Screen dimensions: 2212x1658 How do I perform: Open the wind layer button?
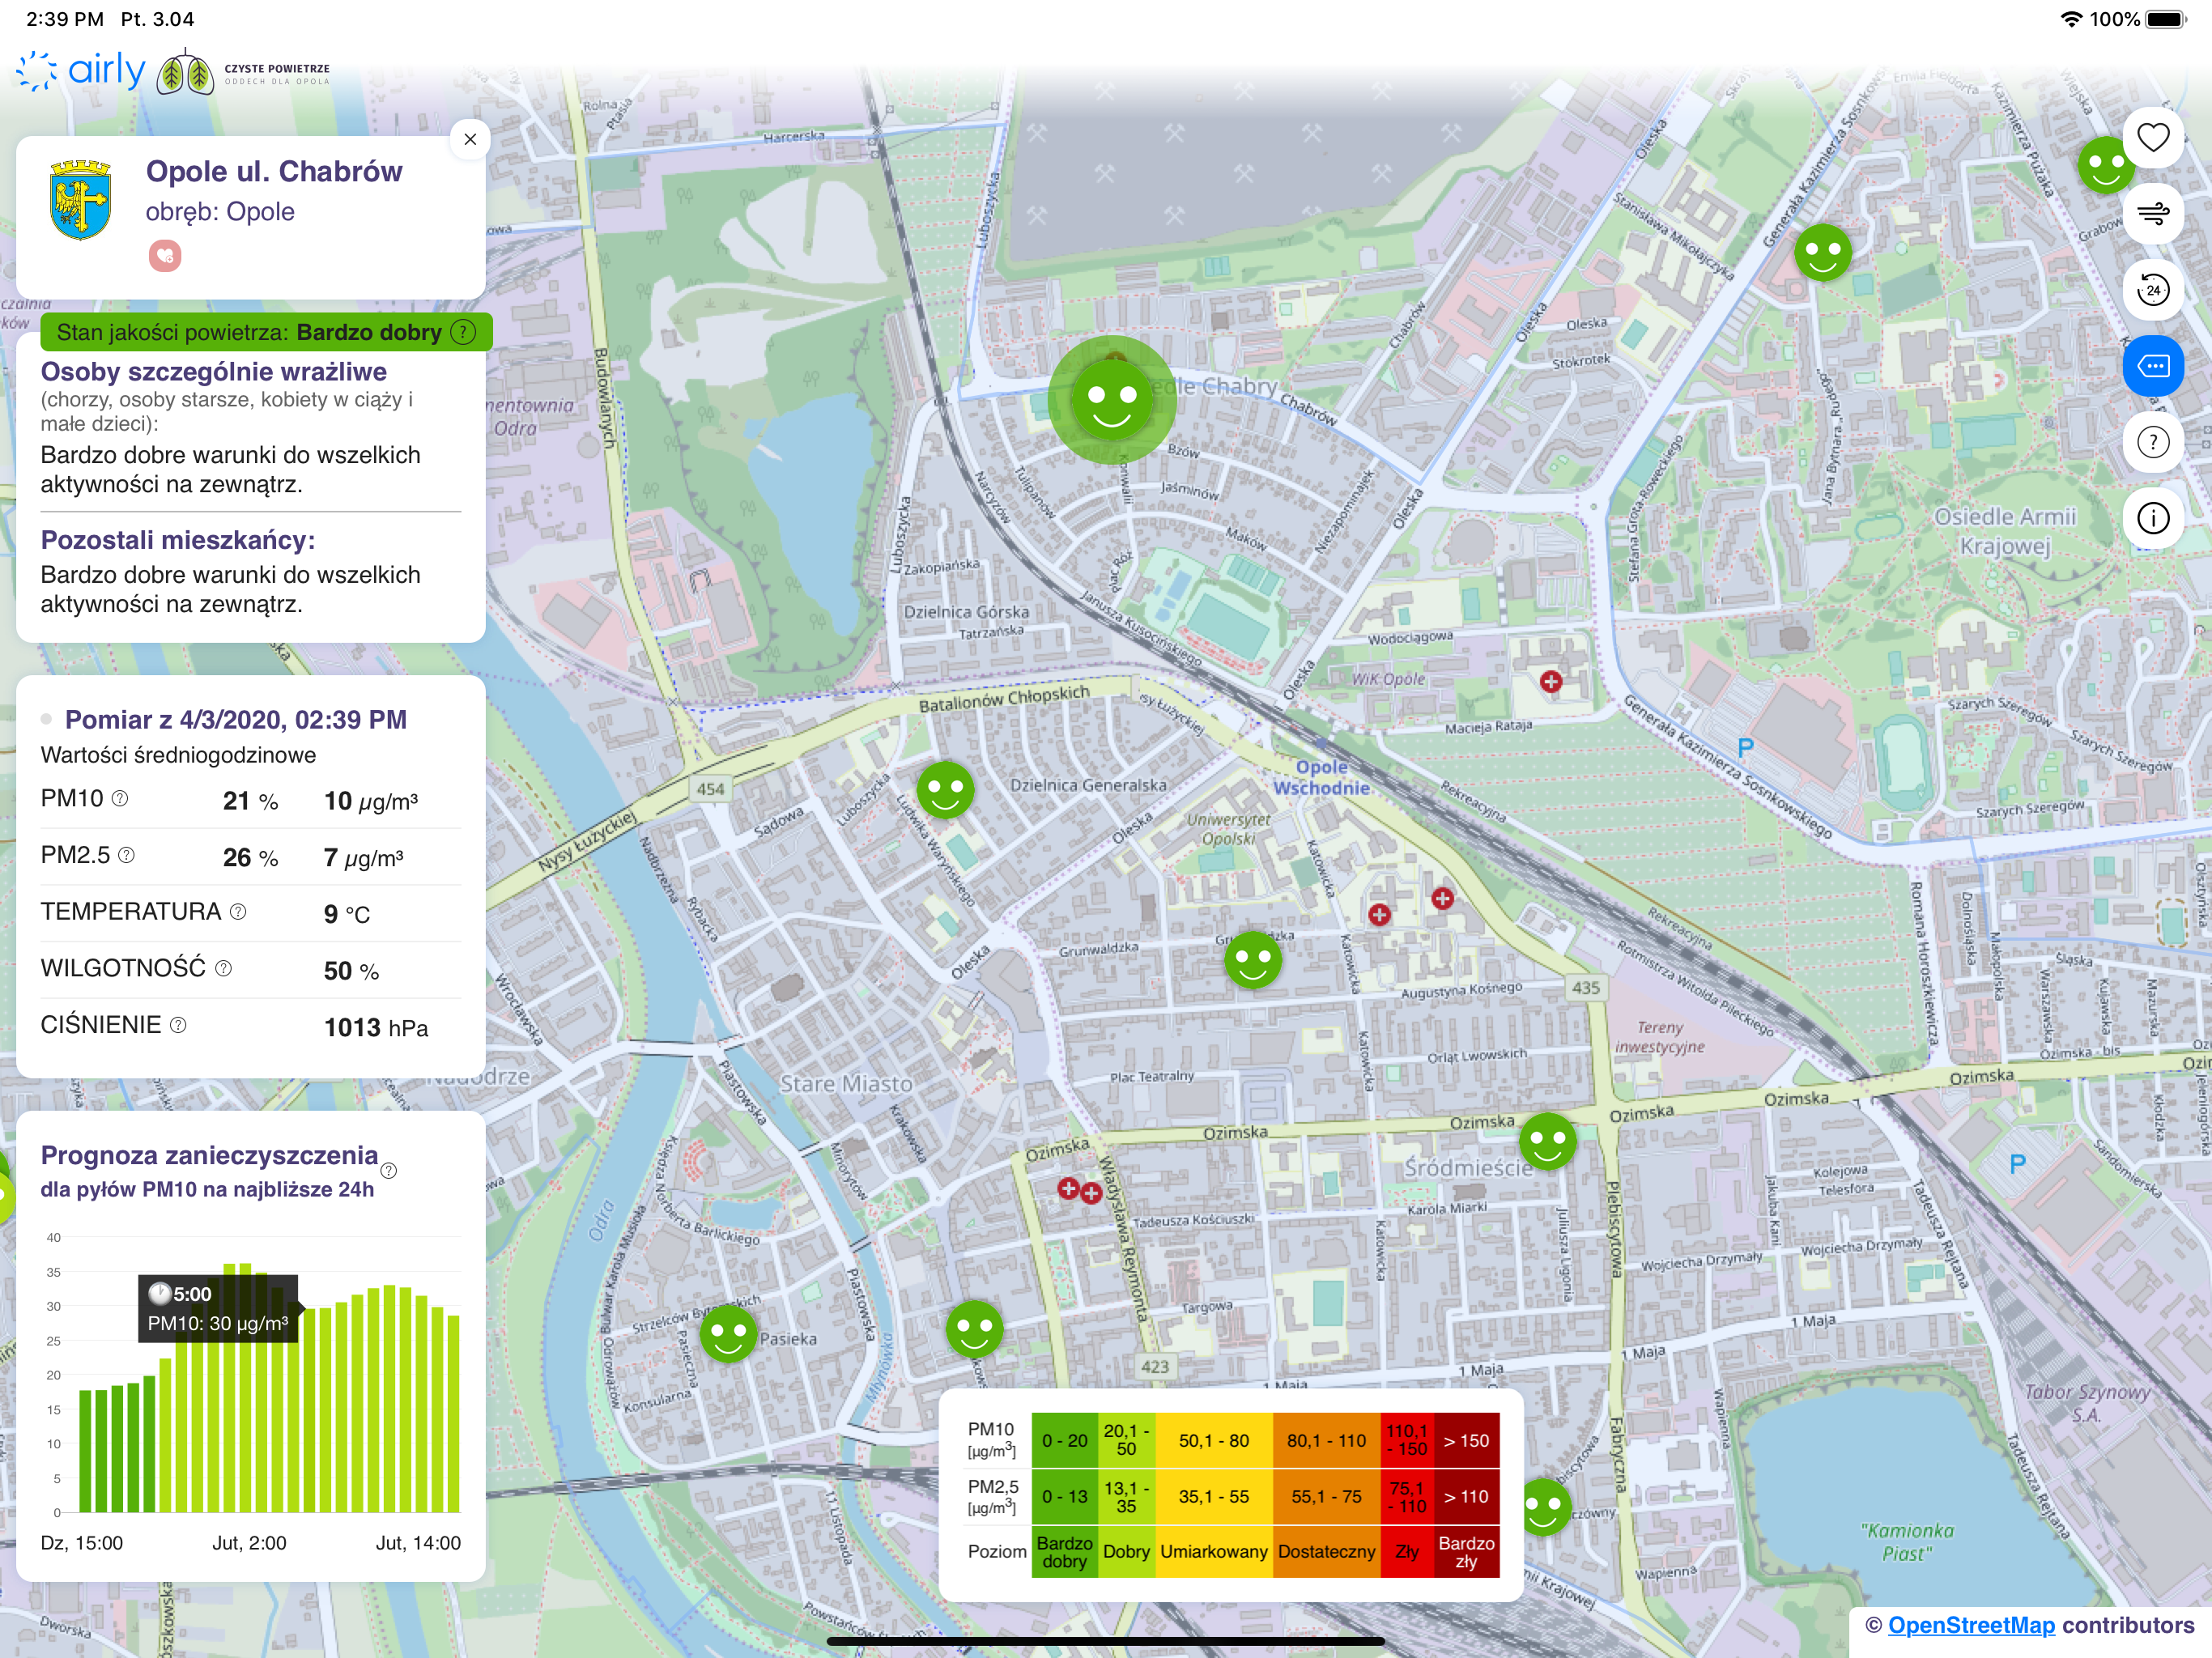[2152, 213]
